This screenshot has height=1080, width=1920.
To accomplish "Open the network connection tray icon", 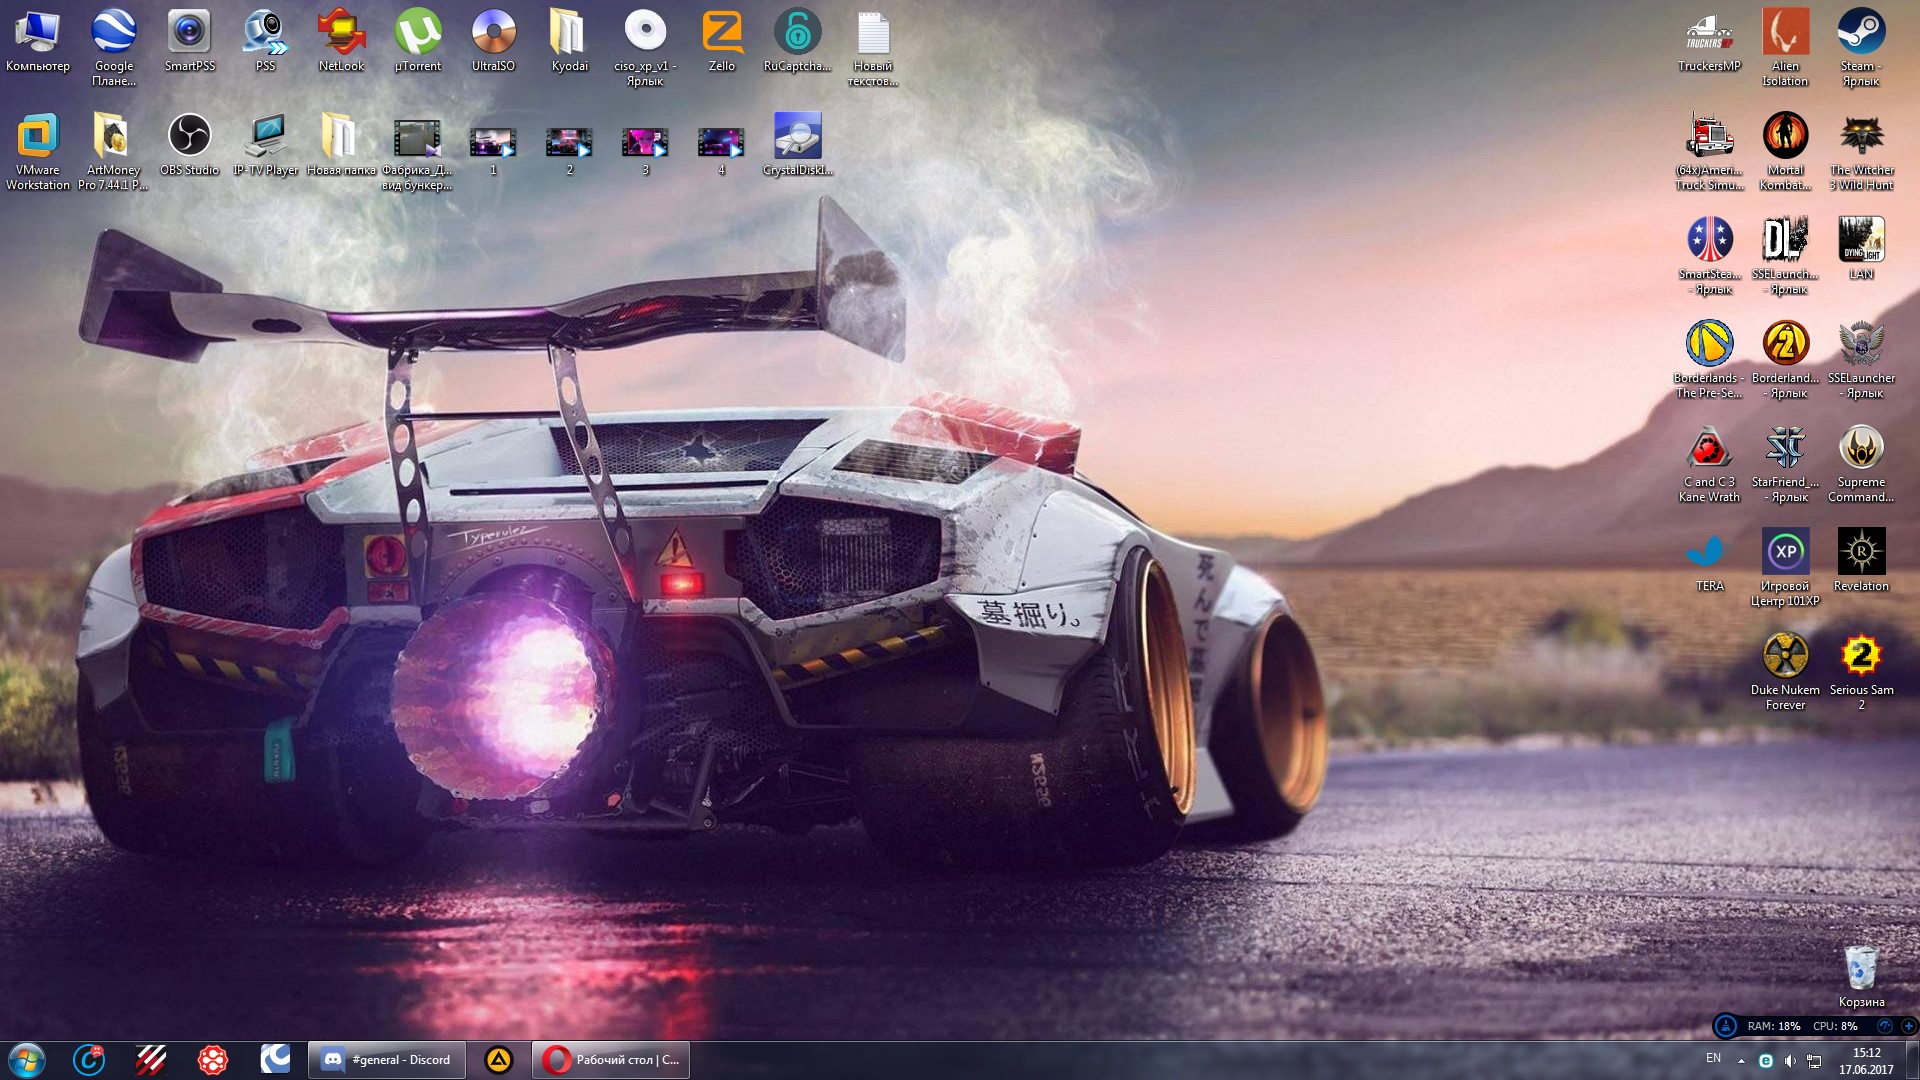I will [x=1814, y=1060].
